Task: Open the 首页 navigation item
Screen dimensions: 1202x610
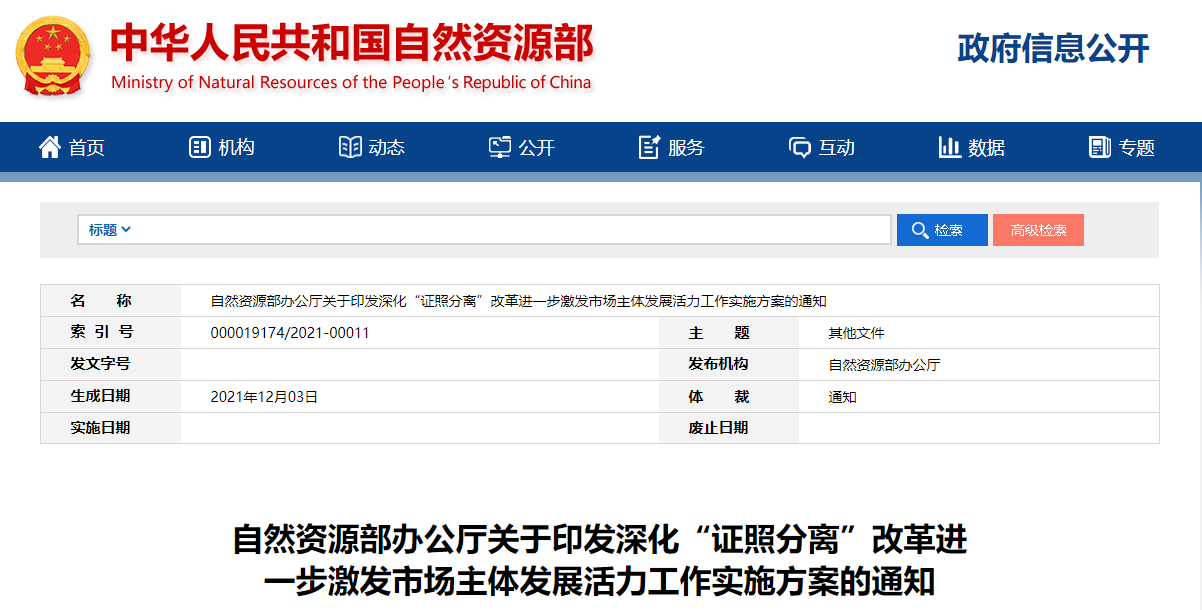Action: 72,148
